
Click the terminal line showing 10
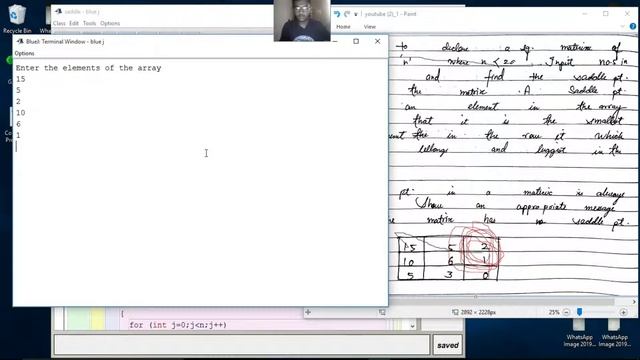pyautogui.click(x=21, y=113)
